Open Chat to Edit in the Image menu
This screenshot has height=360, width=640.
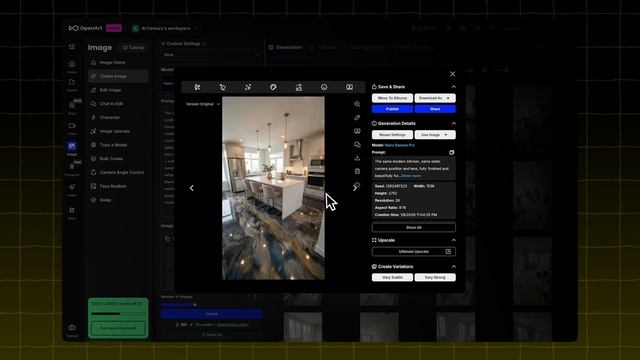click(118, 104)
